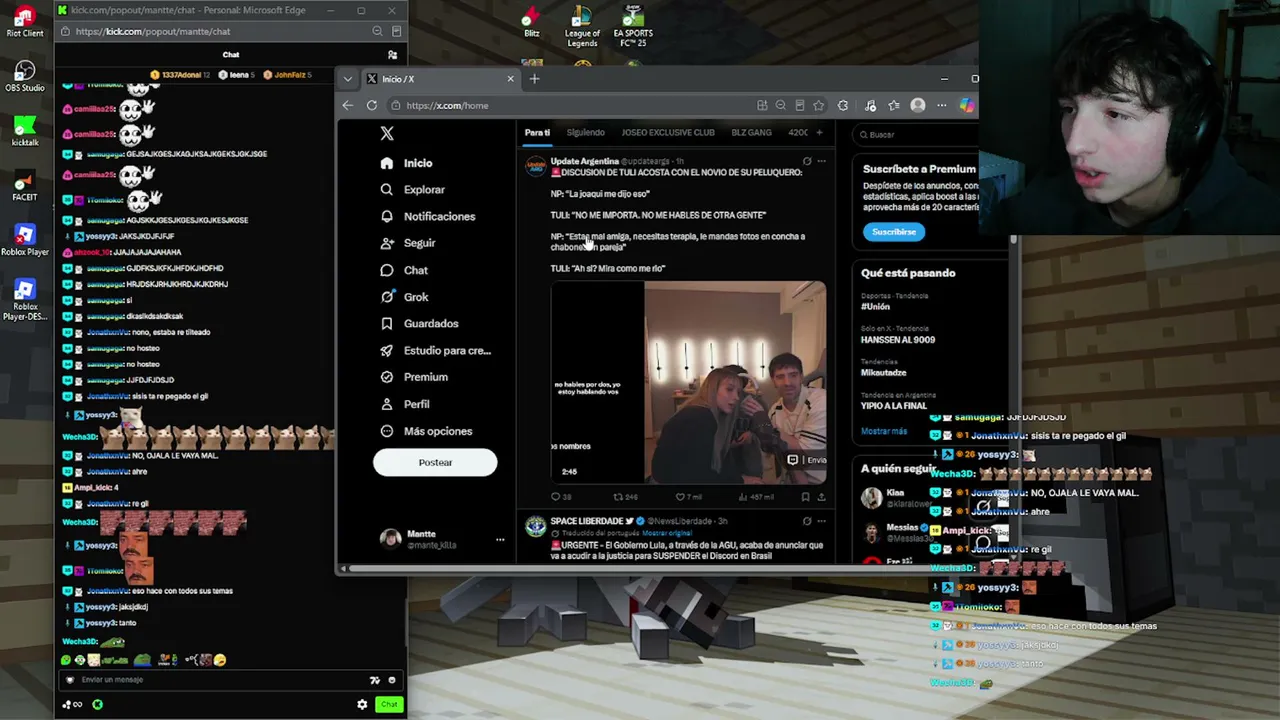1280x720 pixels.
Task: Reload the x.com page
Action: pyautogui.click(x=372, y=105)
